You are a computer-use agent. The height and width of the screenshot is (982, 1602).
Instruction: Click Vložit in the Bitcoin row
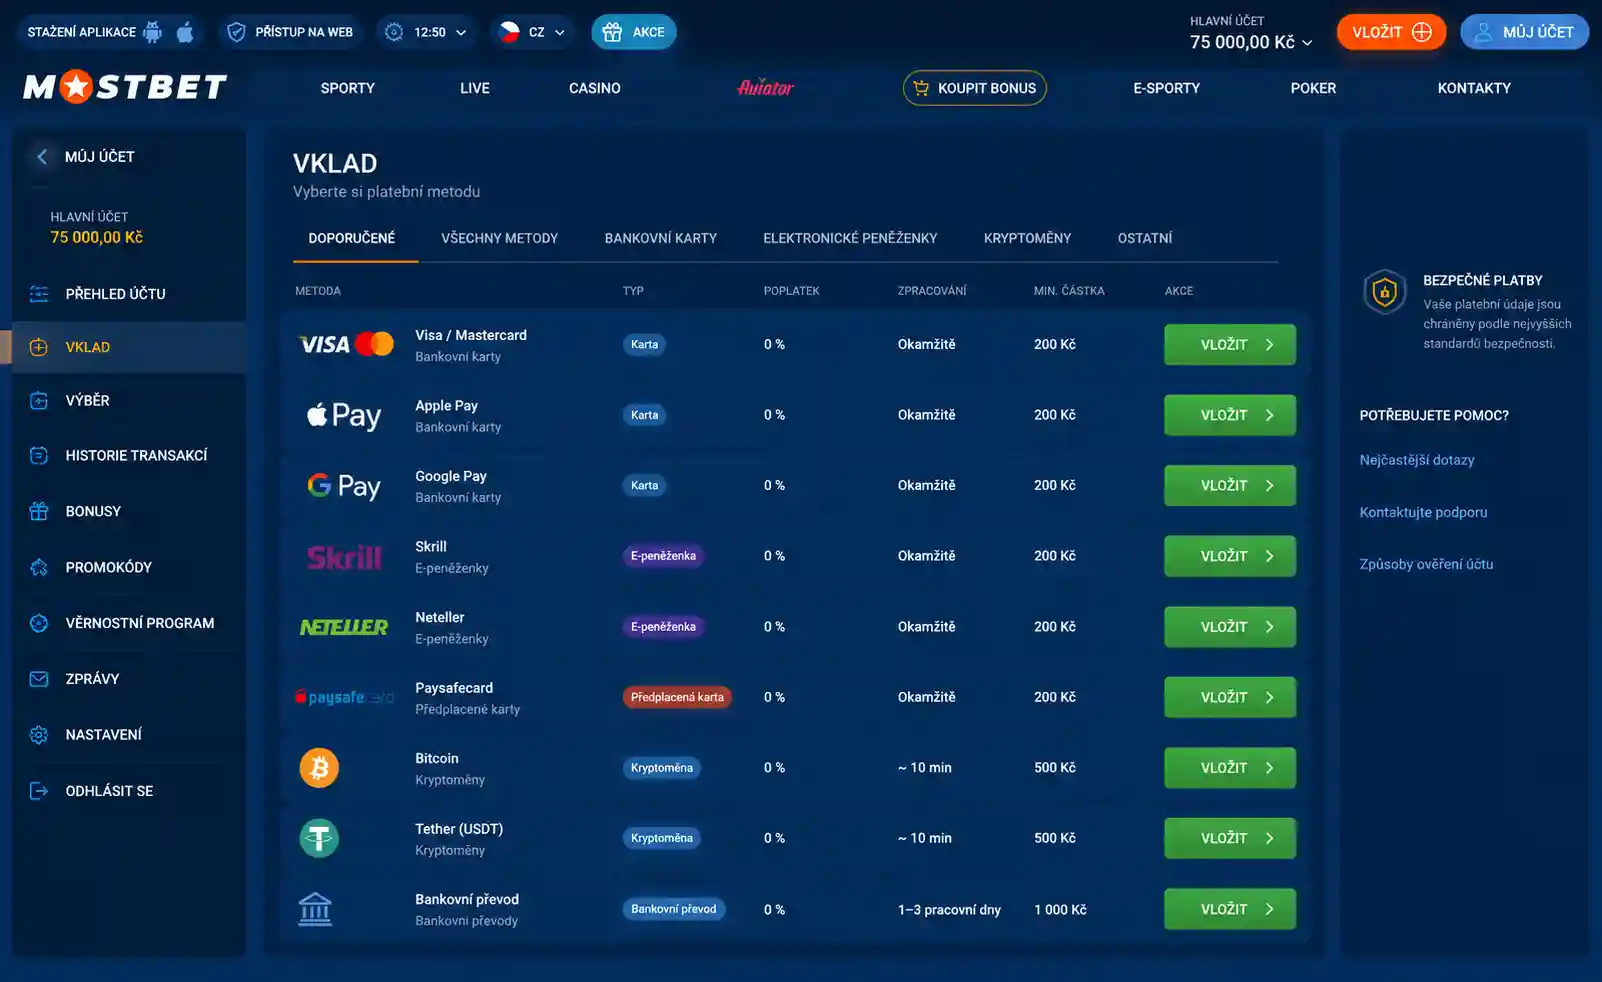[x=1230, y=768]
